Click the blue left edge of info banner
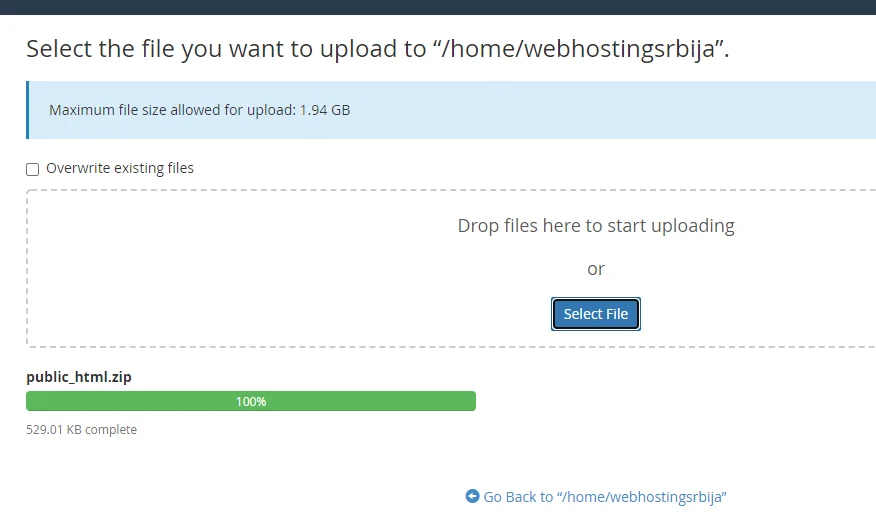Screen dimensions: 876x526 coord(27,110)
